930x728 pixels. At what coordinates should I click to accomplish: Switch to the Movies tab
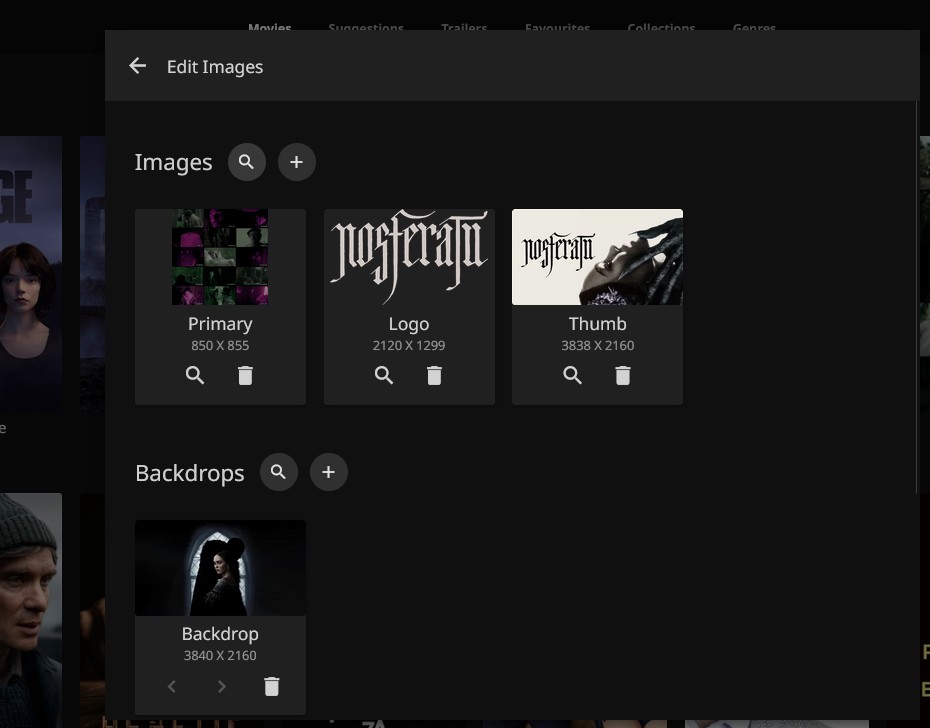coord(270,28)
